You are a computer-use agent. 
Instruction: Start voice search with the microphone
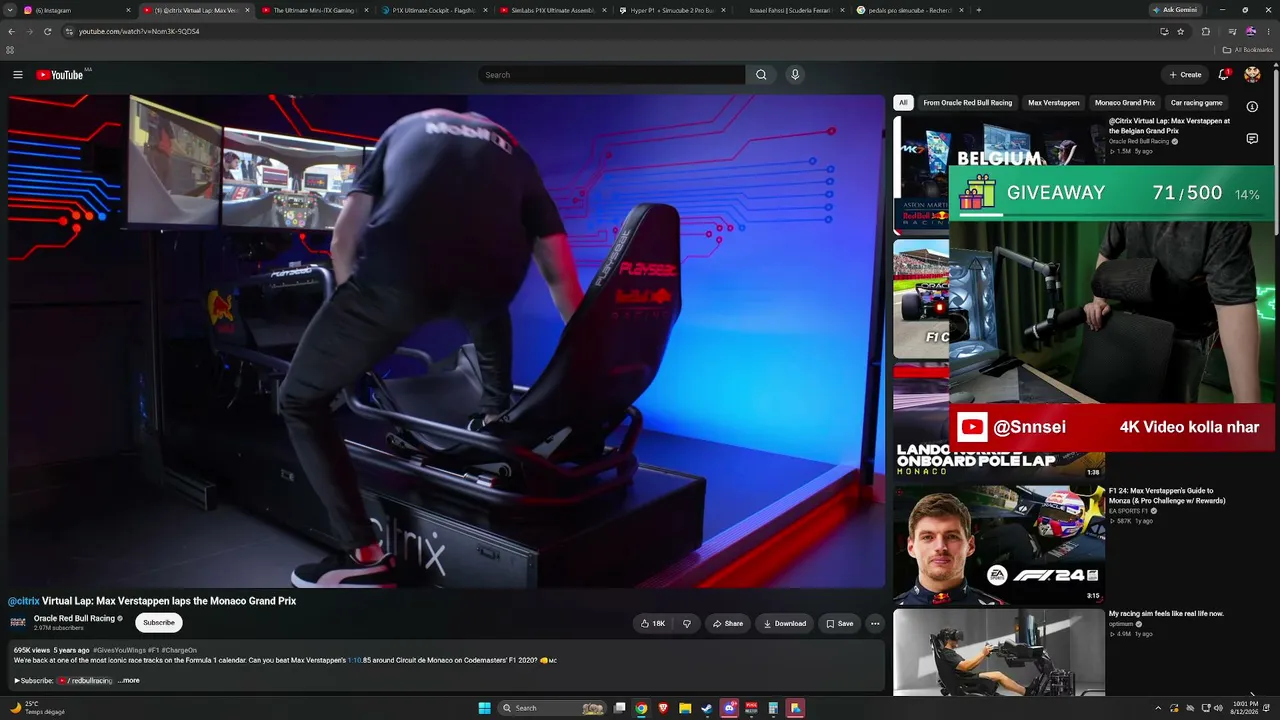795,75
